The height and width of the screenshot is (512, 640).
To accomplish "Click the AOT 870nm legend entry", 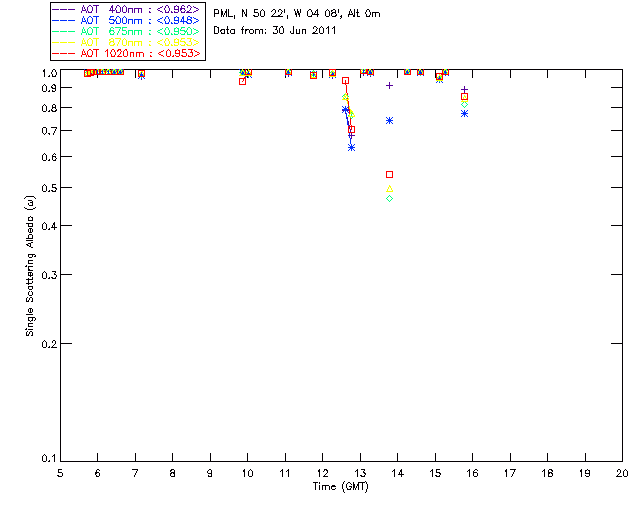I will point(127,42).
